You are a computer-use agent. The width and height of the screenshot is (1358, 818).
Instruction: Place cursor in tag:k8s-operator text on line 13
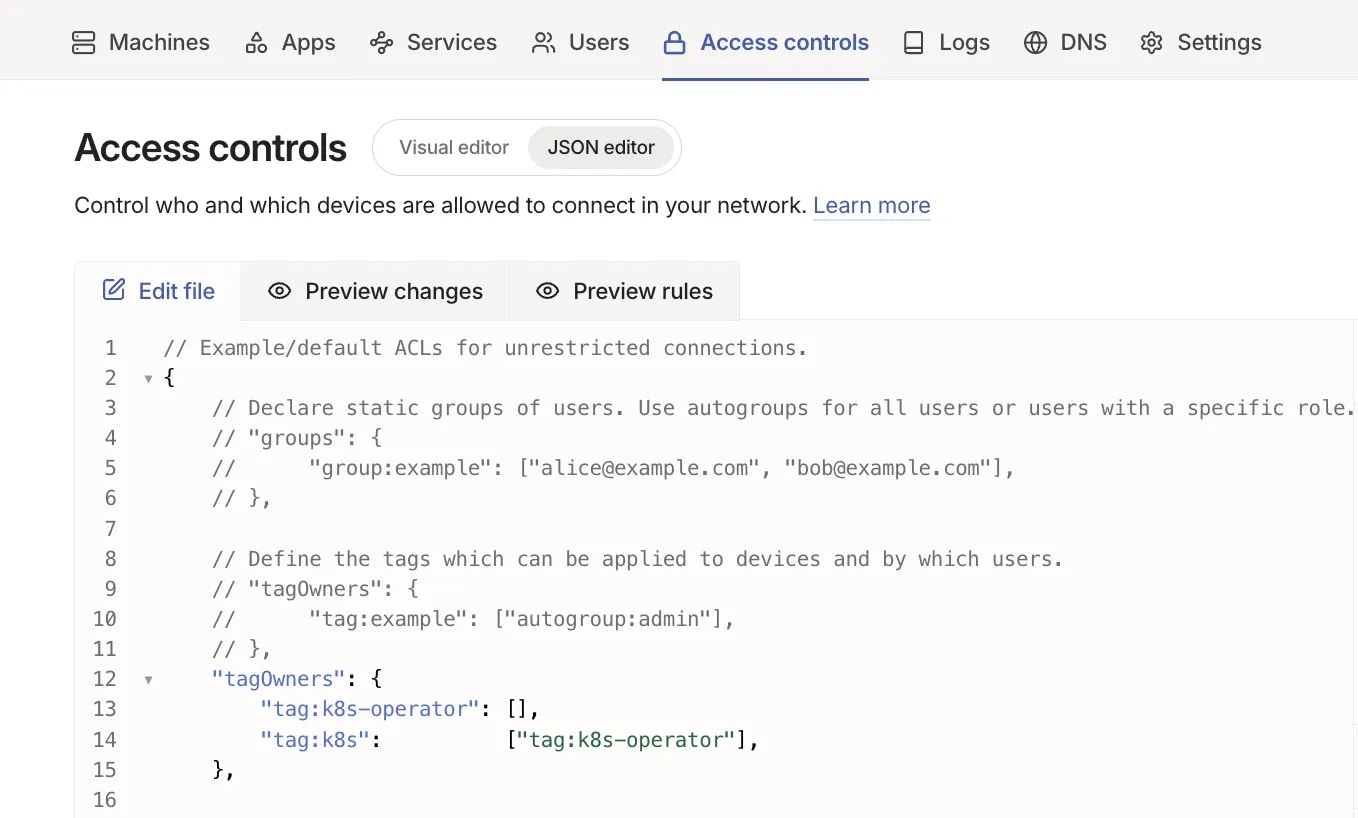pyautogui.click(x=364, y=709)
